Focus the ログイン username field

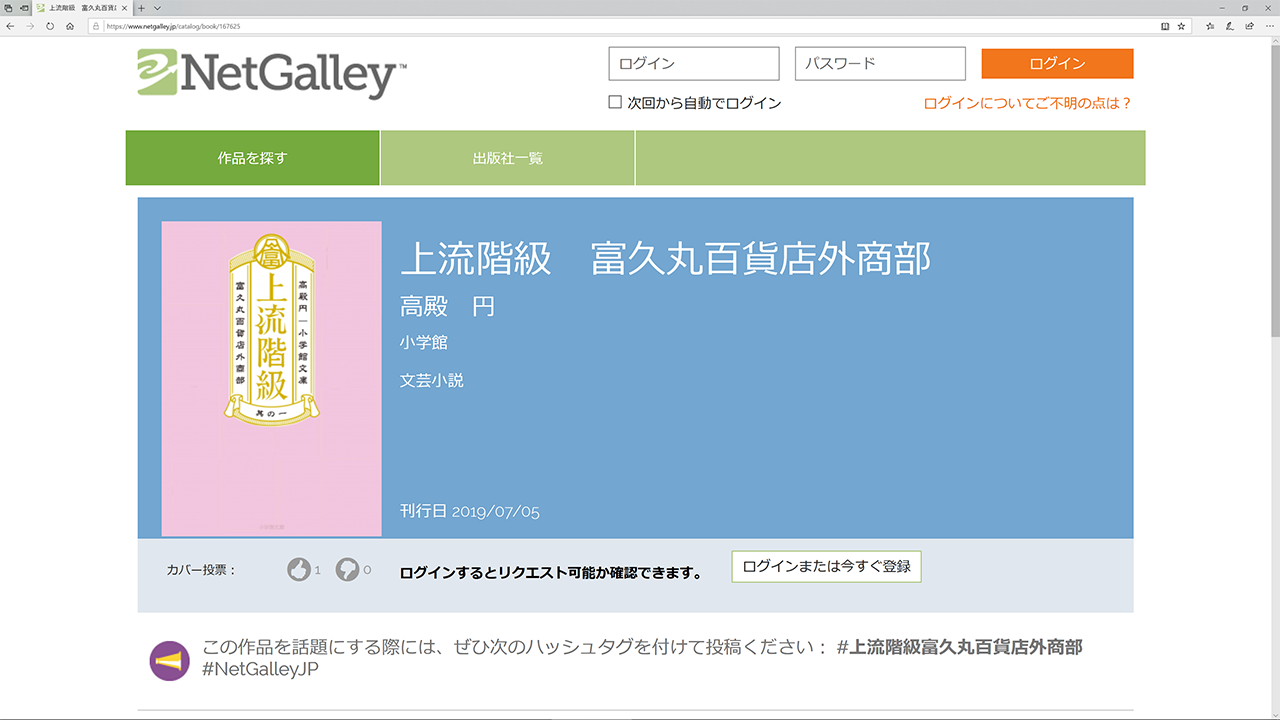pos(694,63)
